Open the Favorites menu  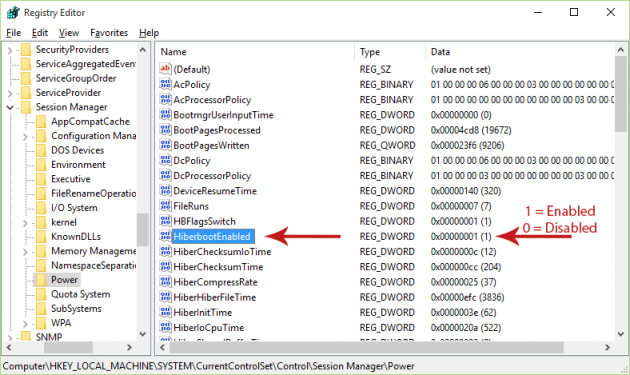(x=109, y=33)
